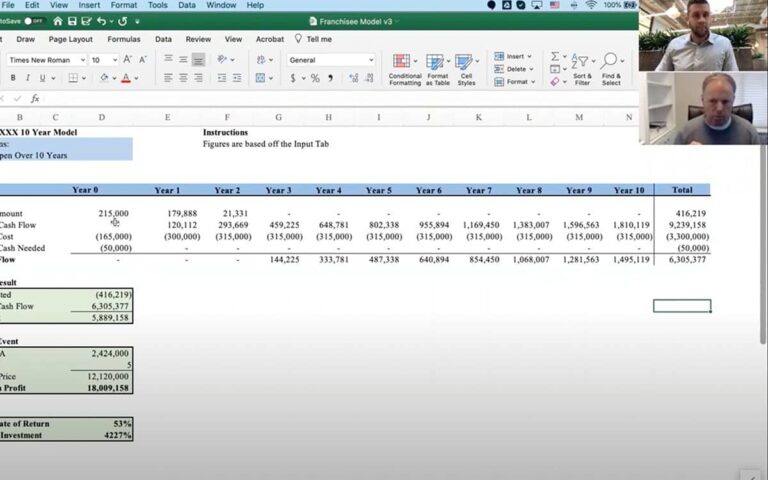This screenshot has height=480, width=768.
Task: Toggle Underline formatting
Action: [42, 78]
